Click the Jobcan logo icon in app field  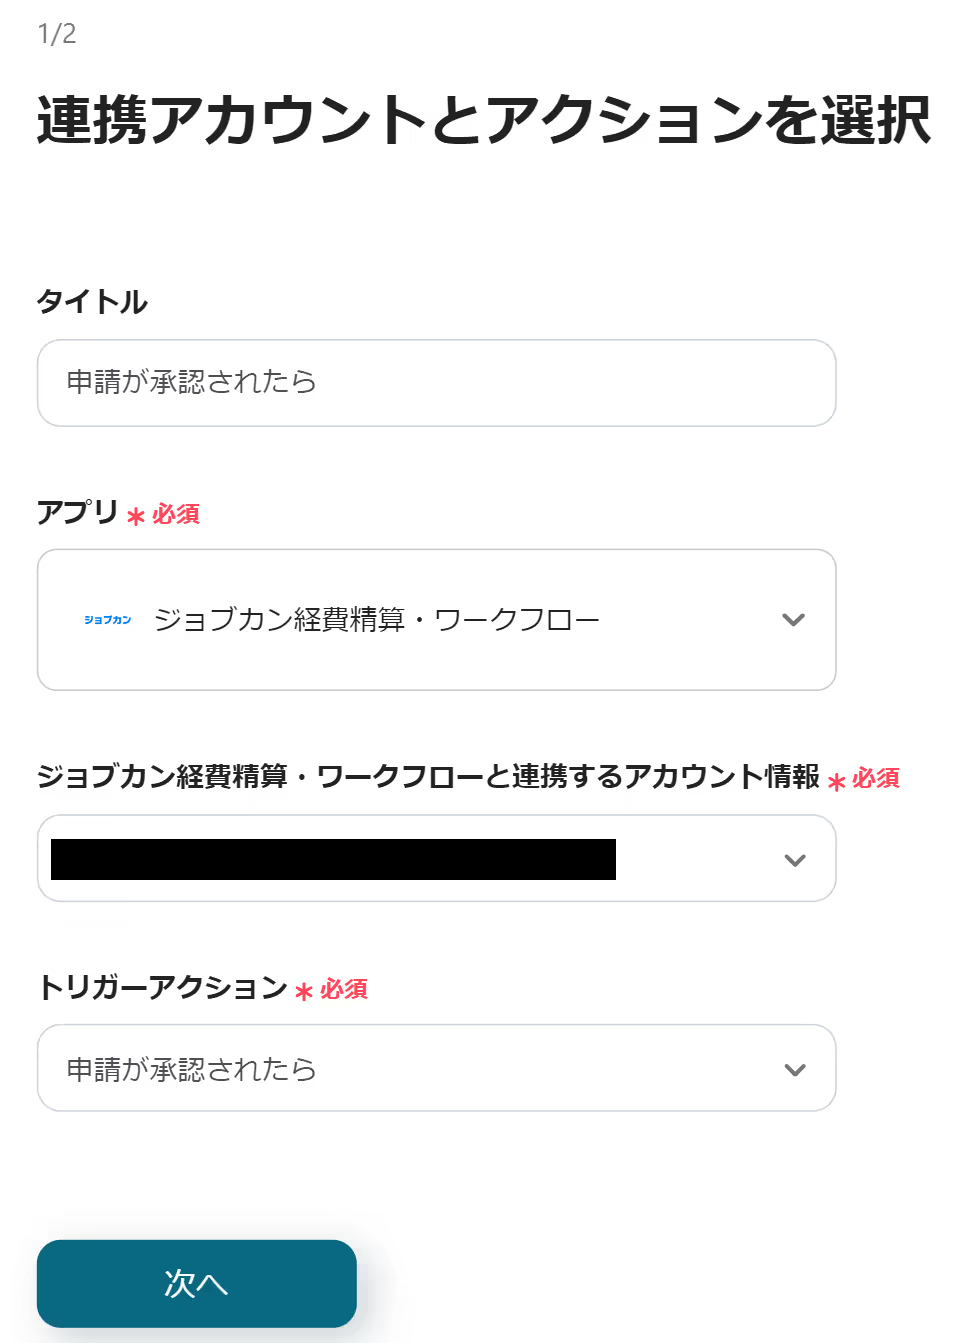108,620
